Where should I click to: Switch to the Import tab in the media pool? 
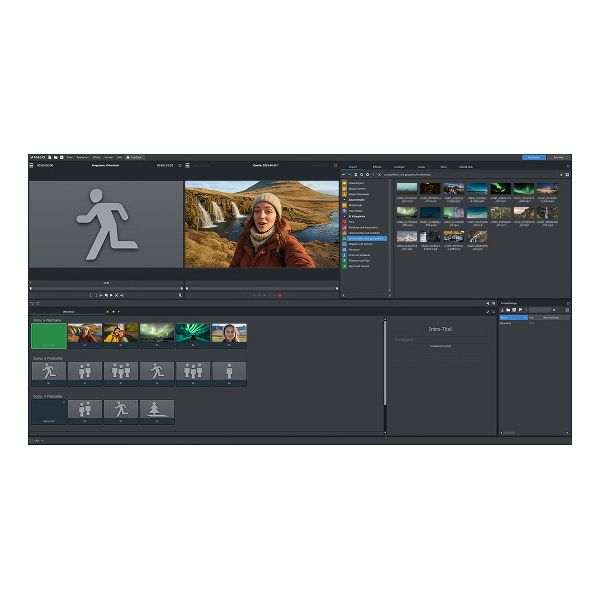click(x=353, y=167)
